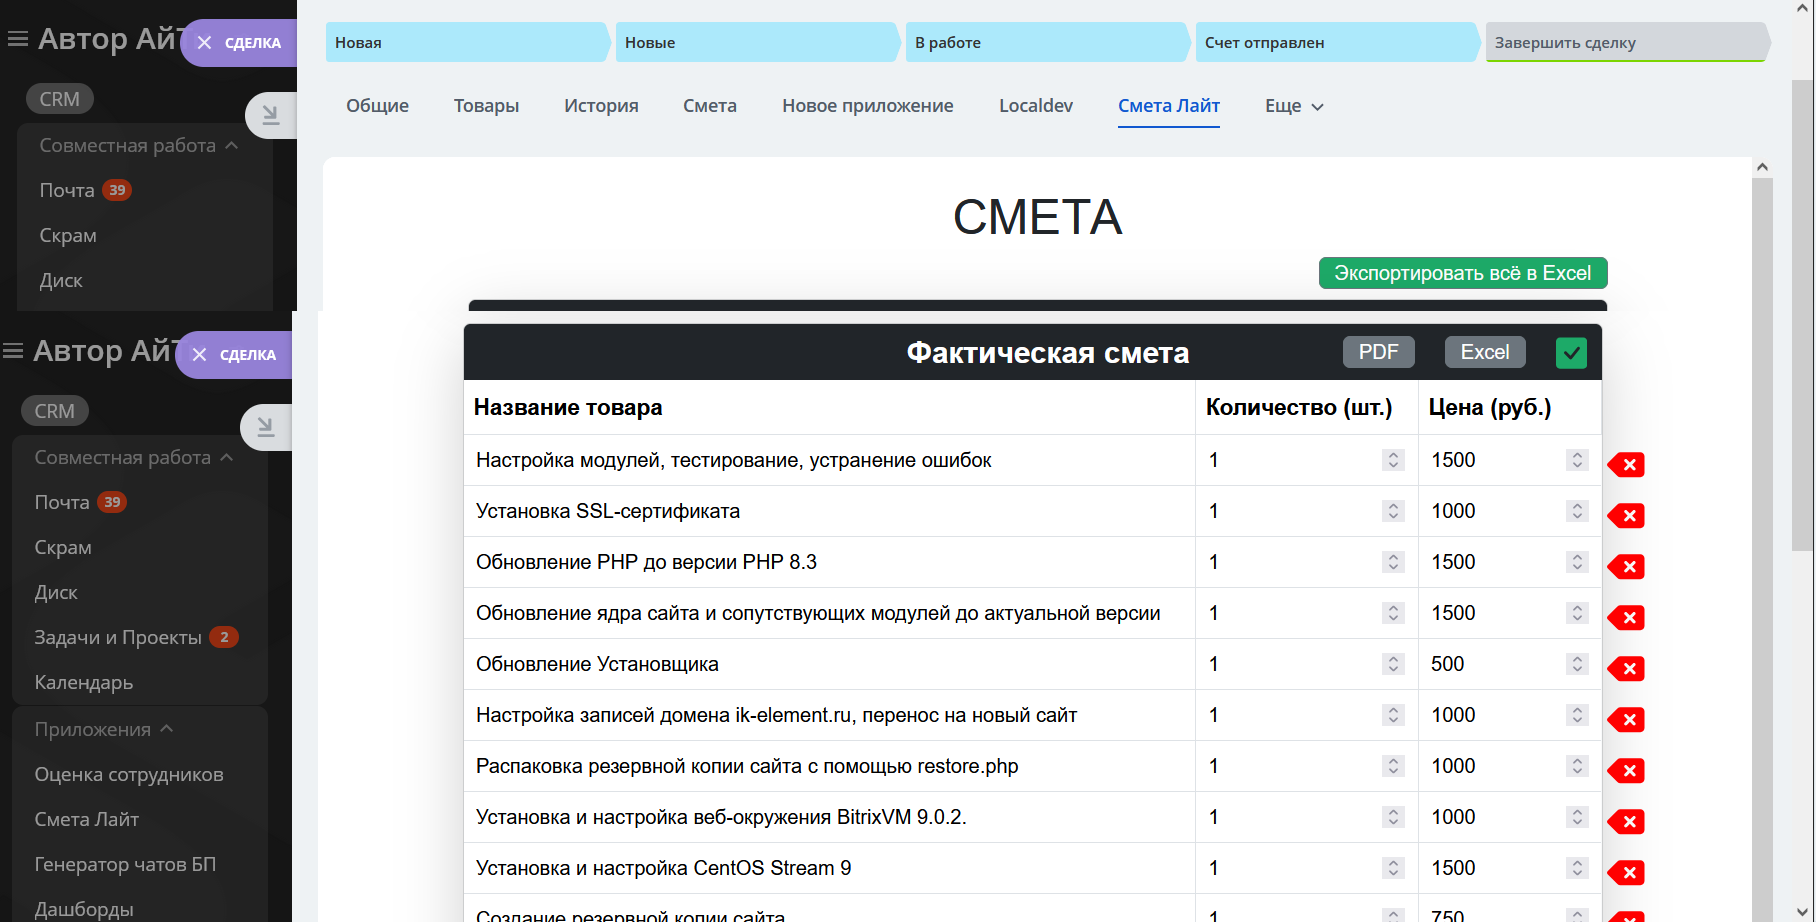The height and width of the screenshot is (922, 1816).
Task: Click 'Завершить сделку' stage button
Action: pos(1627,42)
